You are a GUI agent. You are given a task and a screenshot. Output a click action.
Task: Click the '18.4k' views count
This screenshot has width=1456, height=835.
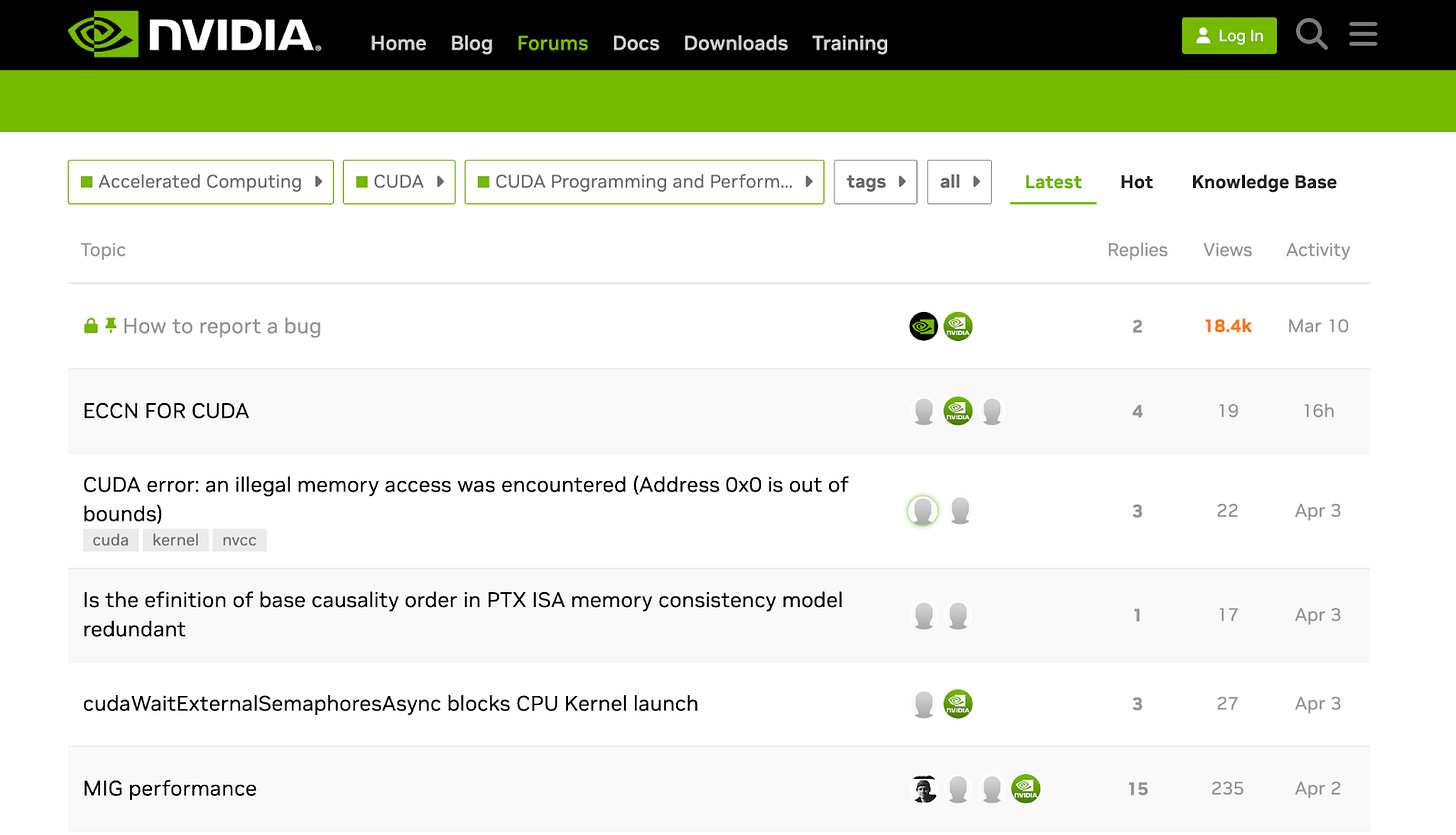1228,326
